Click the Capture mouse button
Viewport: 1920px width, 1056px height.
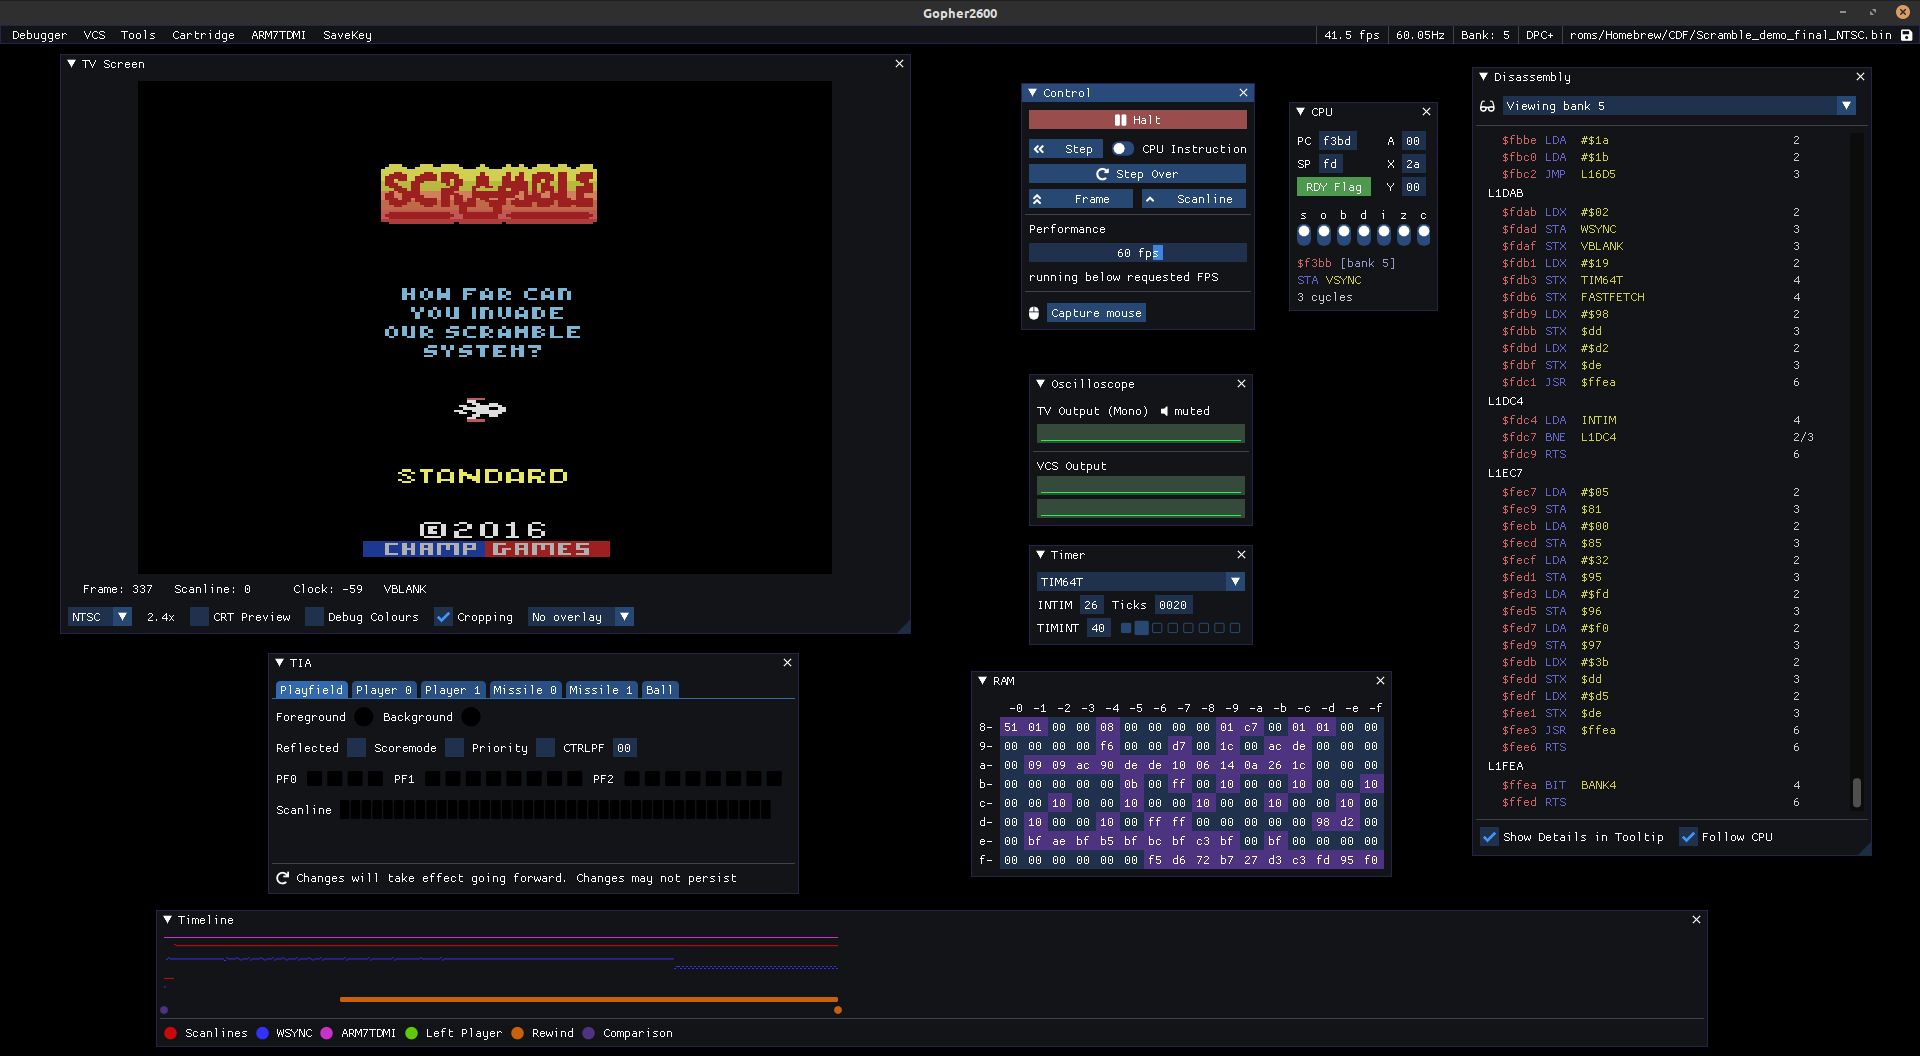tap(1096, 313)
